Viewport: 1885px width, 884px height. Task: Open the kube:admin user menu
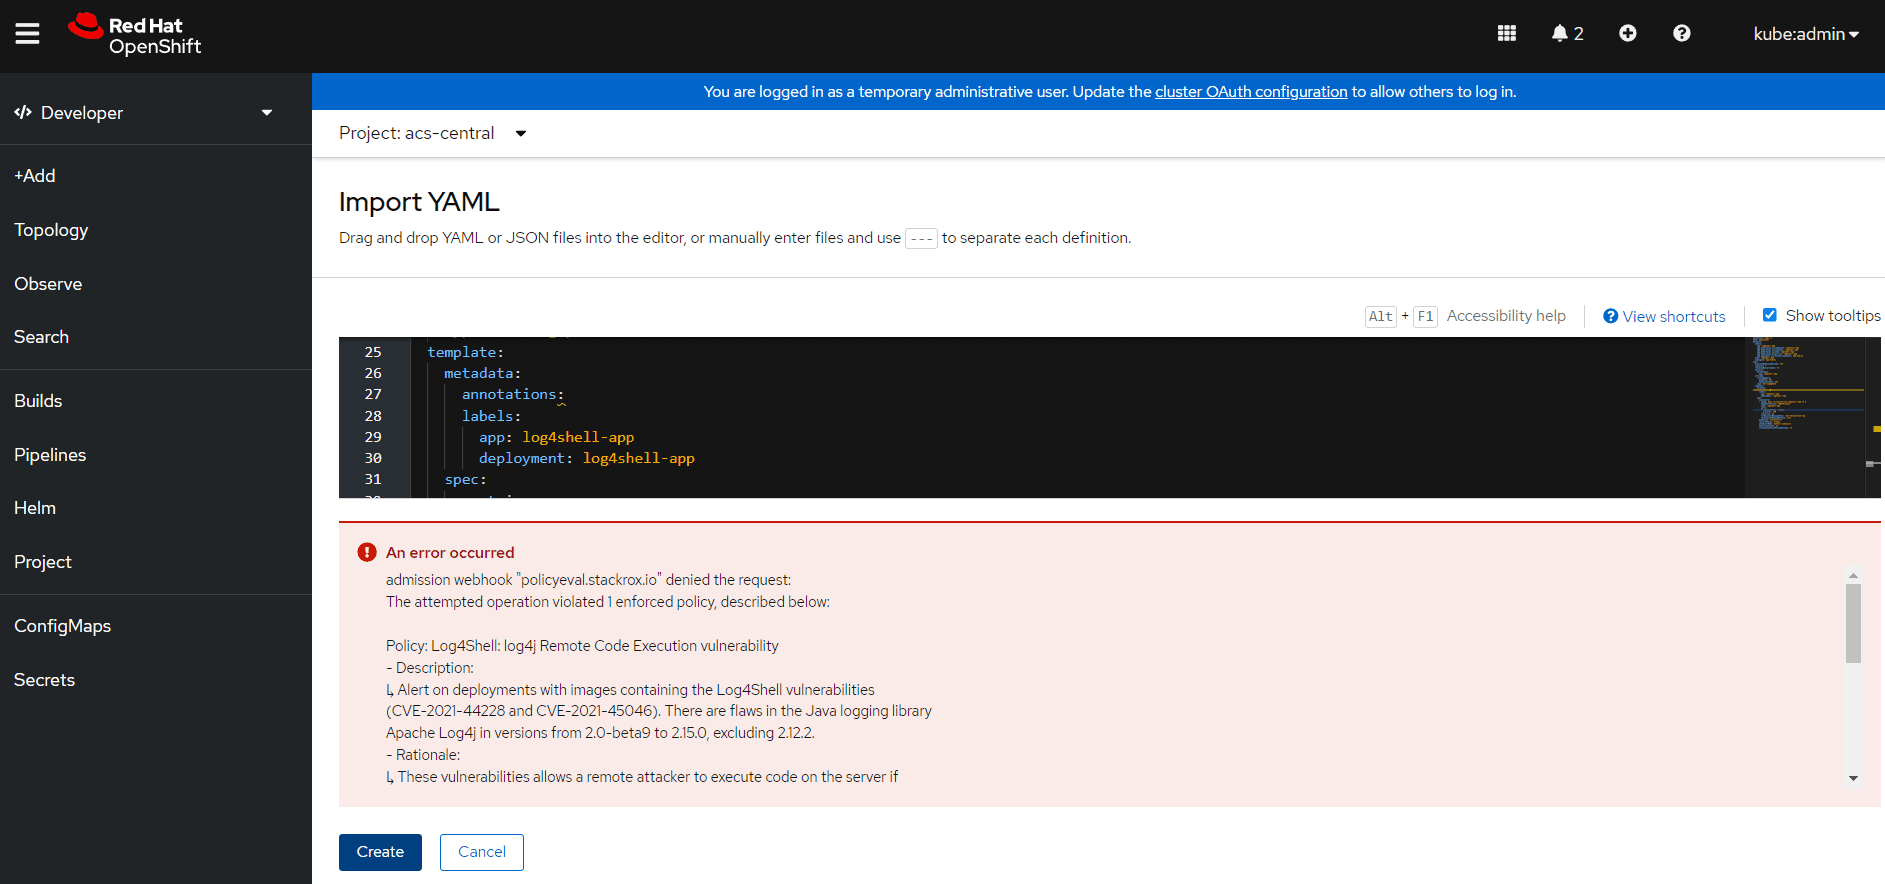coord(1806,34)
